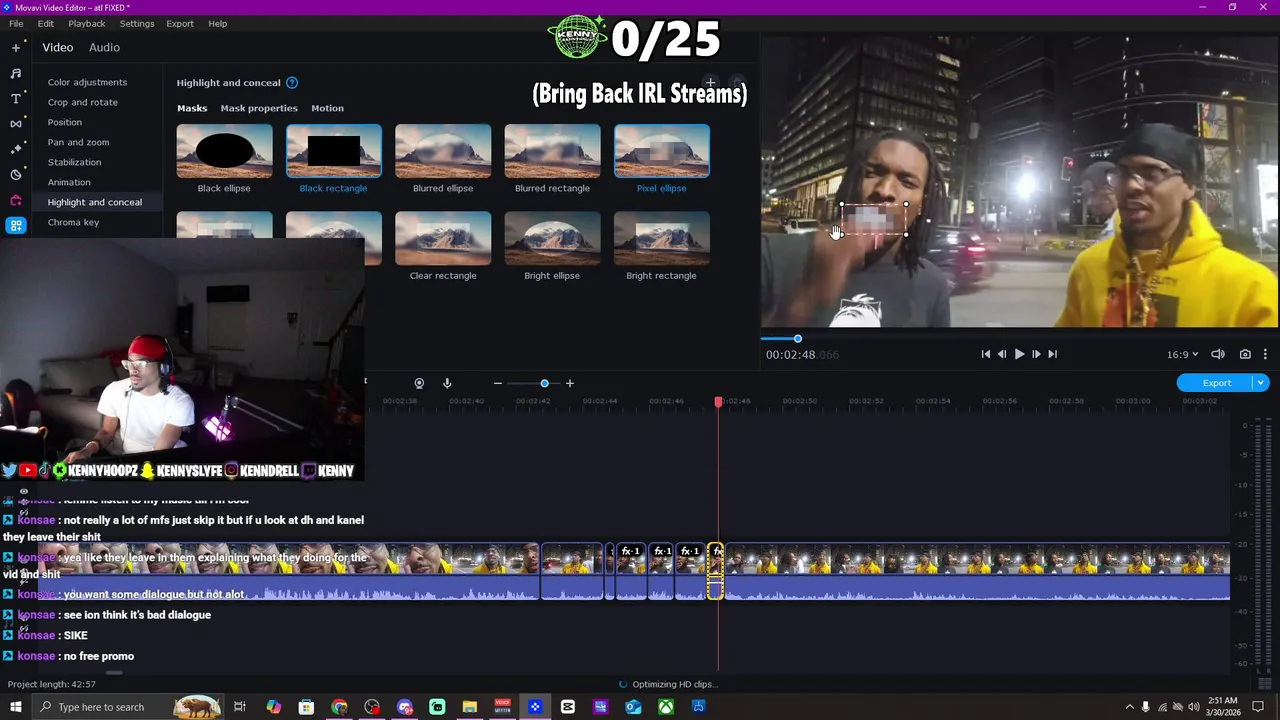Play the preview video
This screenshot has height=720, width=1280.
[1019, 354]
